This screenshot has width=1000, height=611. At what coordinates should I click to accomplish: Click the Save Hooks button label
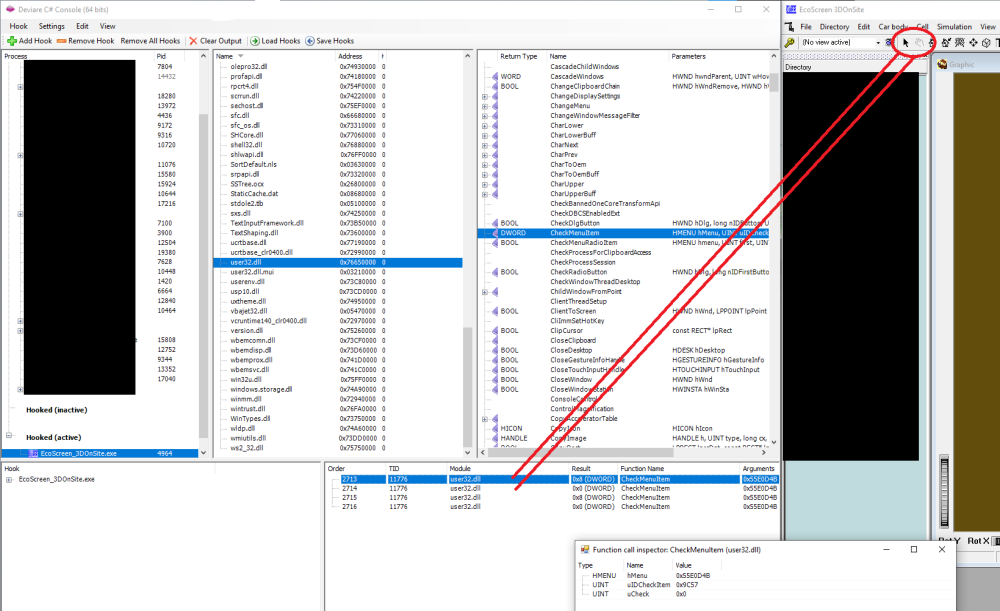[x=335, y=41]
